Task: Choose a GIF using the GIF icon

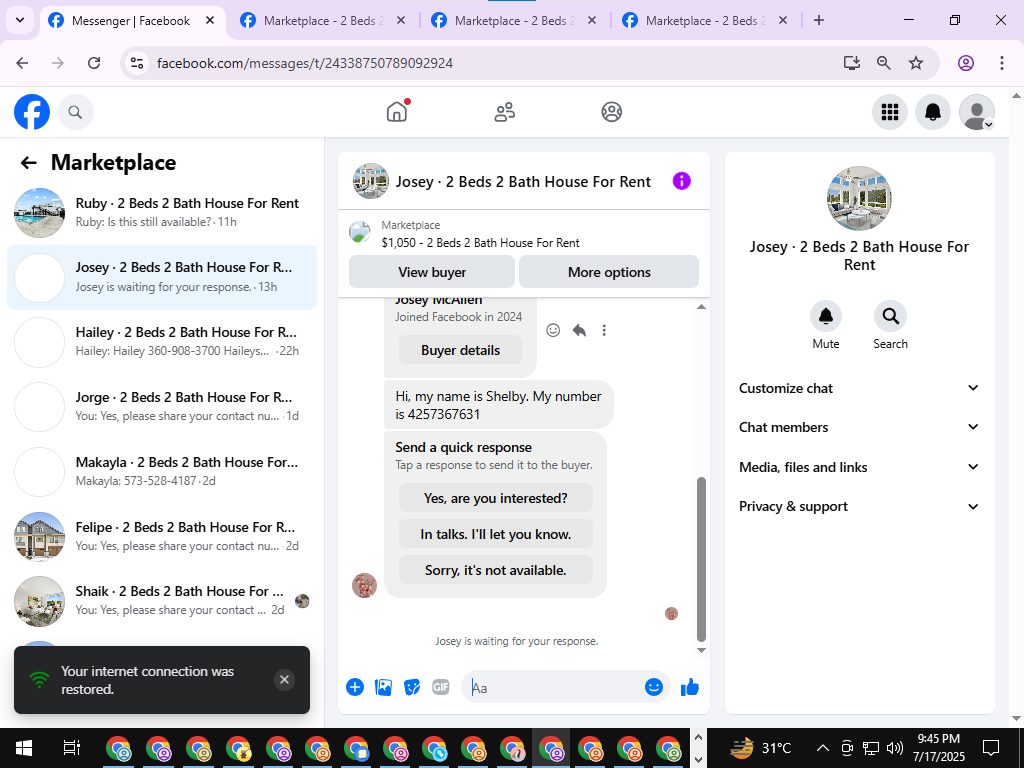Action: tap(441, 687)
